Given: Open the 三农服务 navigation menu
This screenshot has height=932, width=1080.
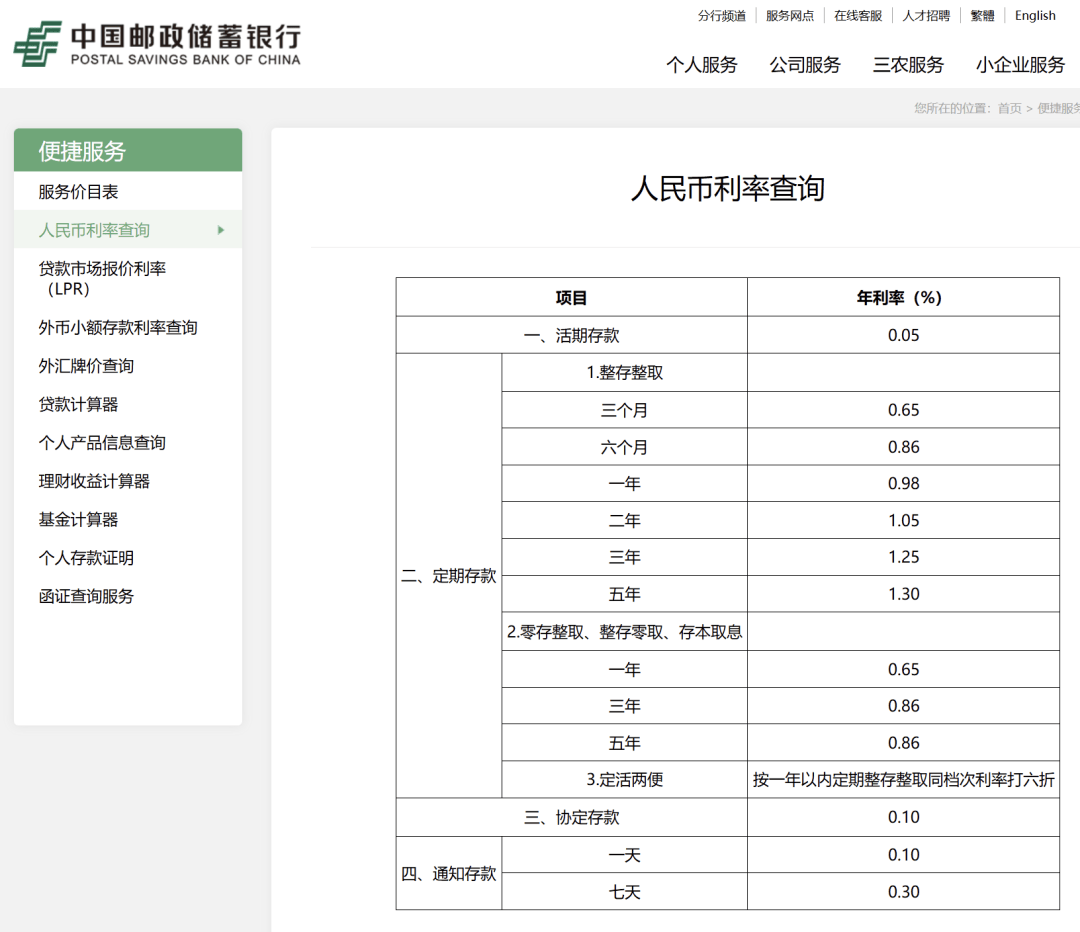Looking at the screenshot, I should (907, 64).
